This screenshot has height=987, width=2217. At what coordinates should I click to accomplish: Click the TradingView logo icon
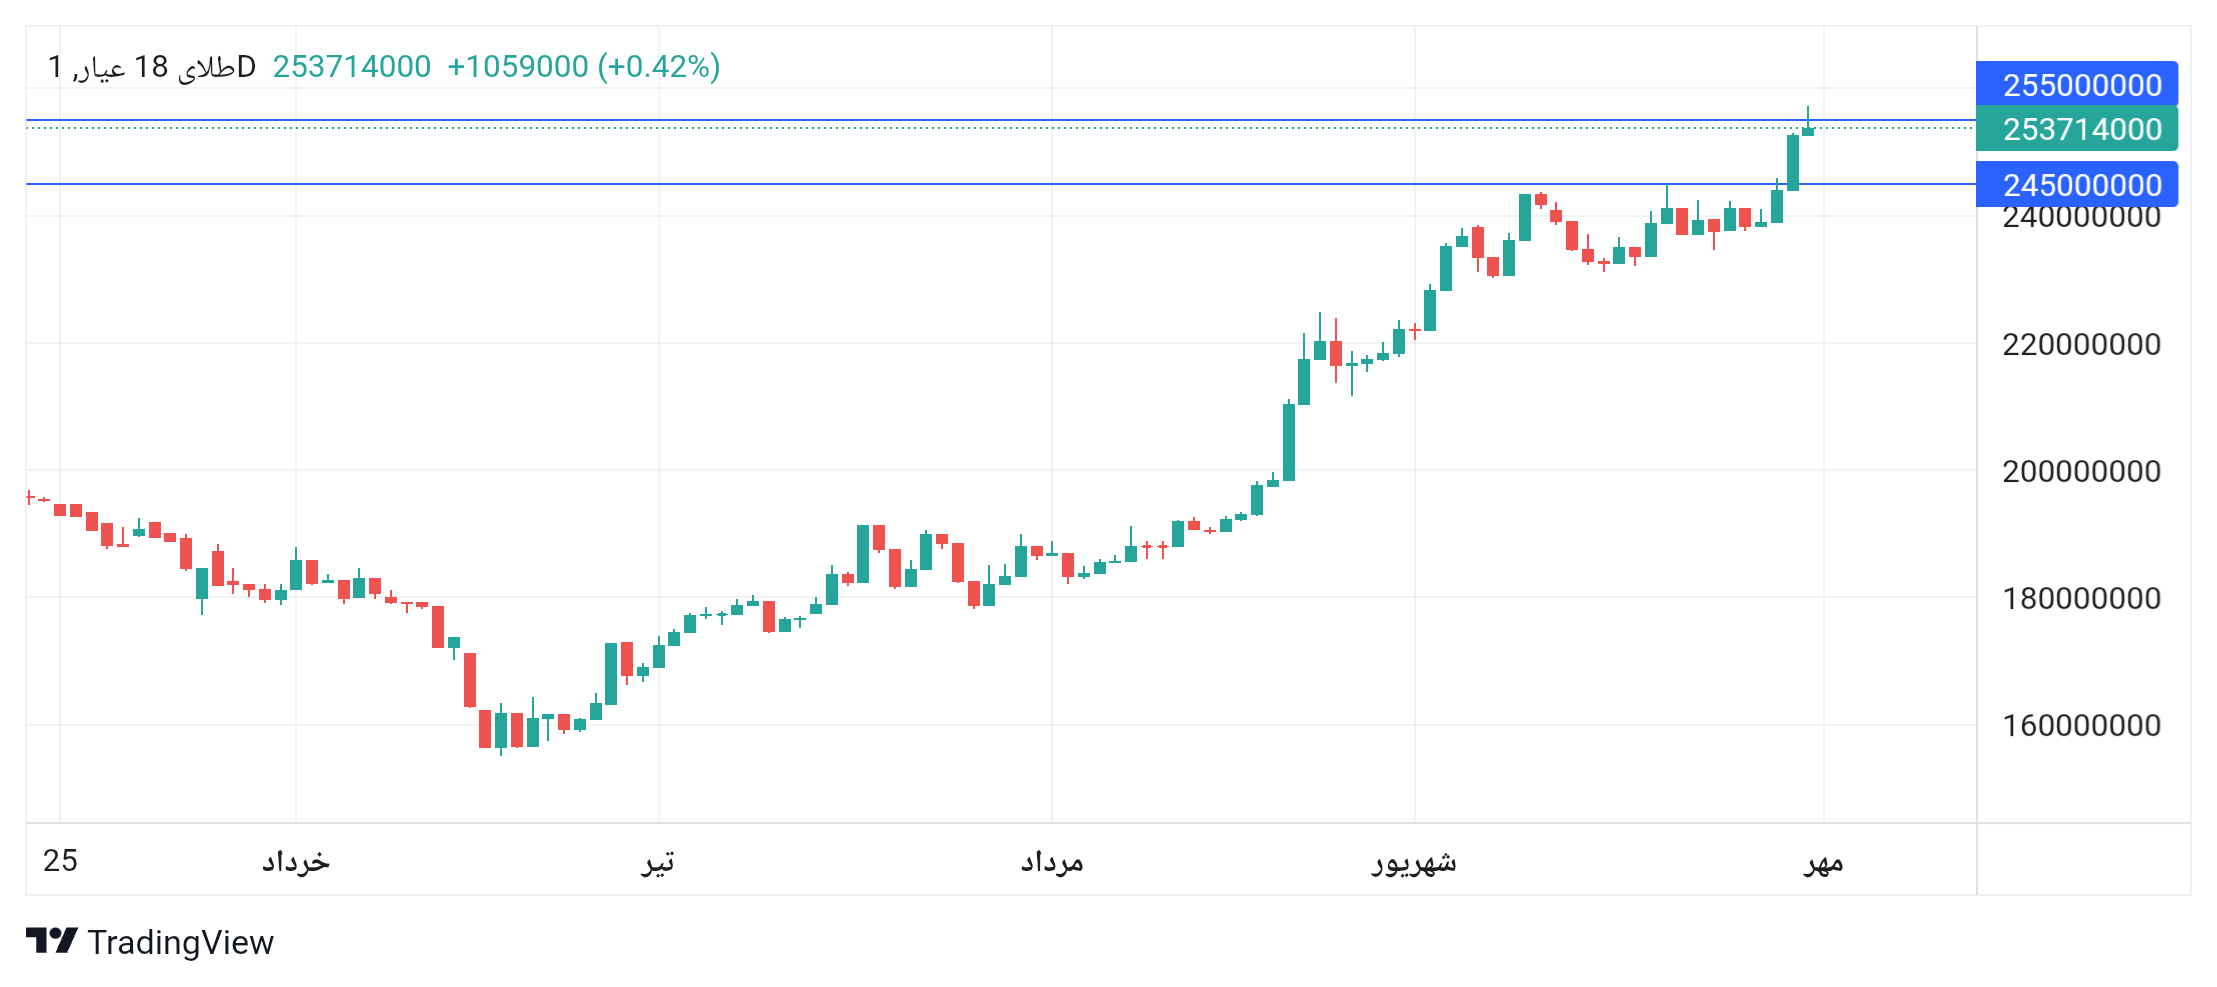51,941
